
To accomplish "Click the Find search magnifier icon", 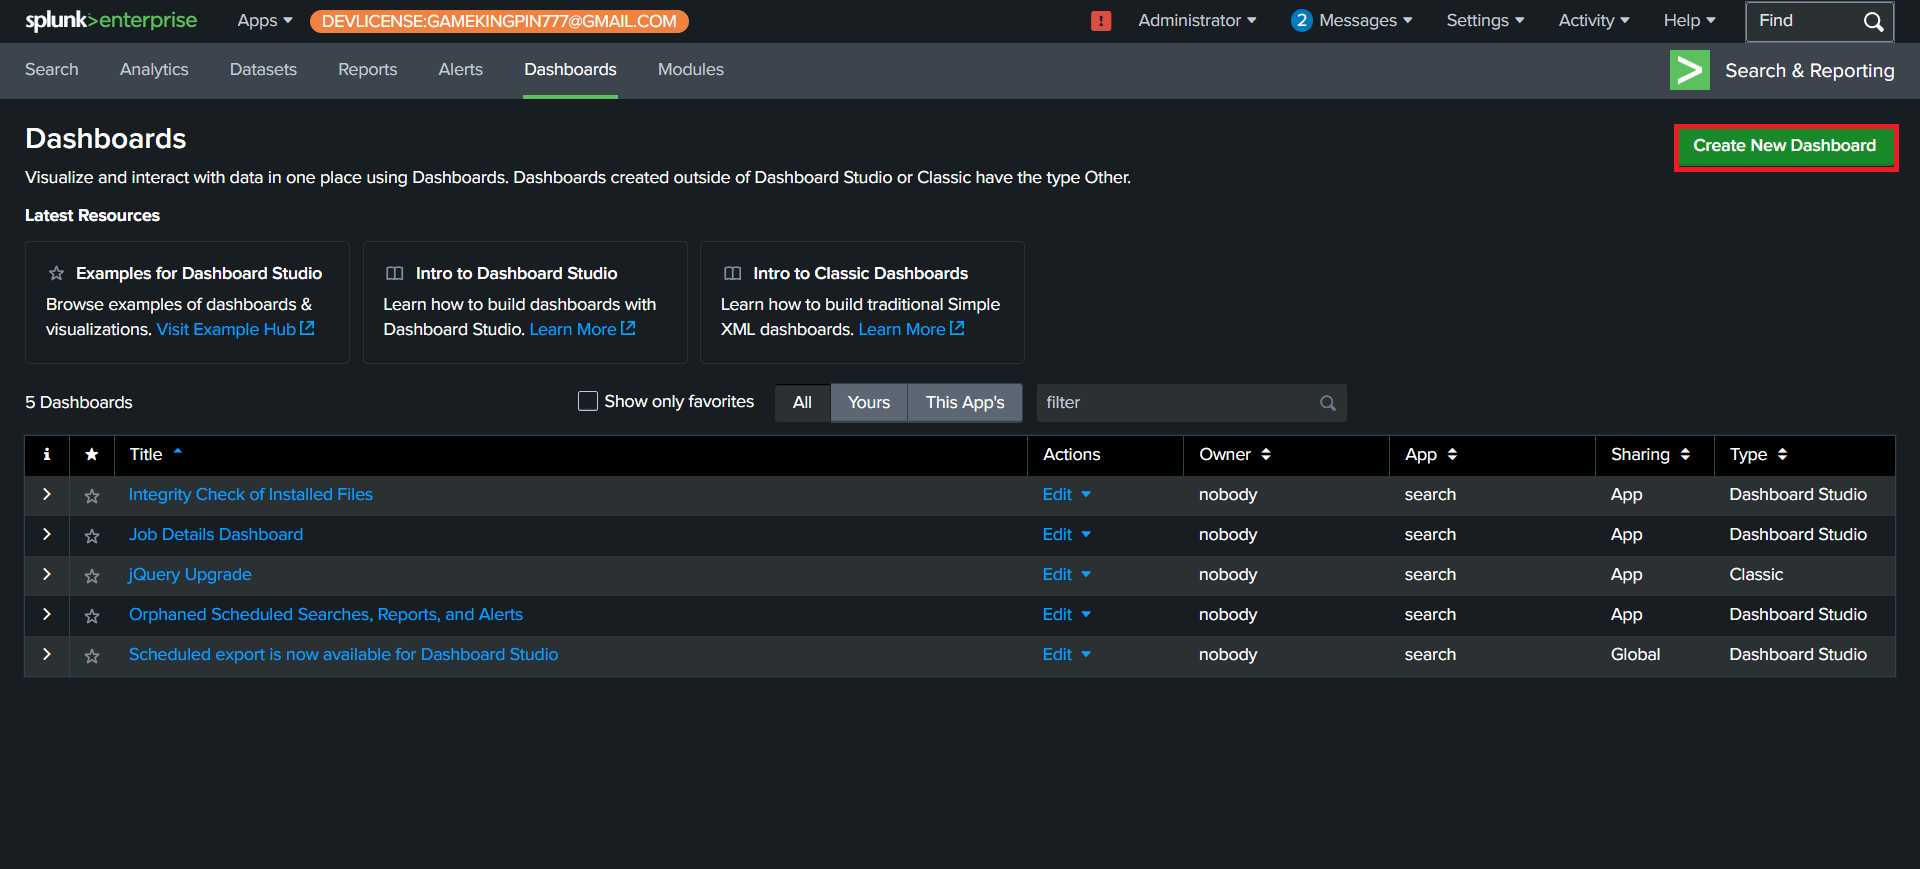I will (x=1873, y=22).
